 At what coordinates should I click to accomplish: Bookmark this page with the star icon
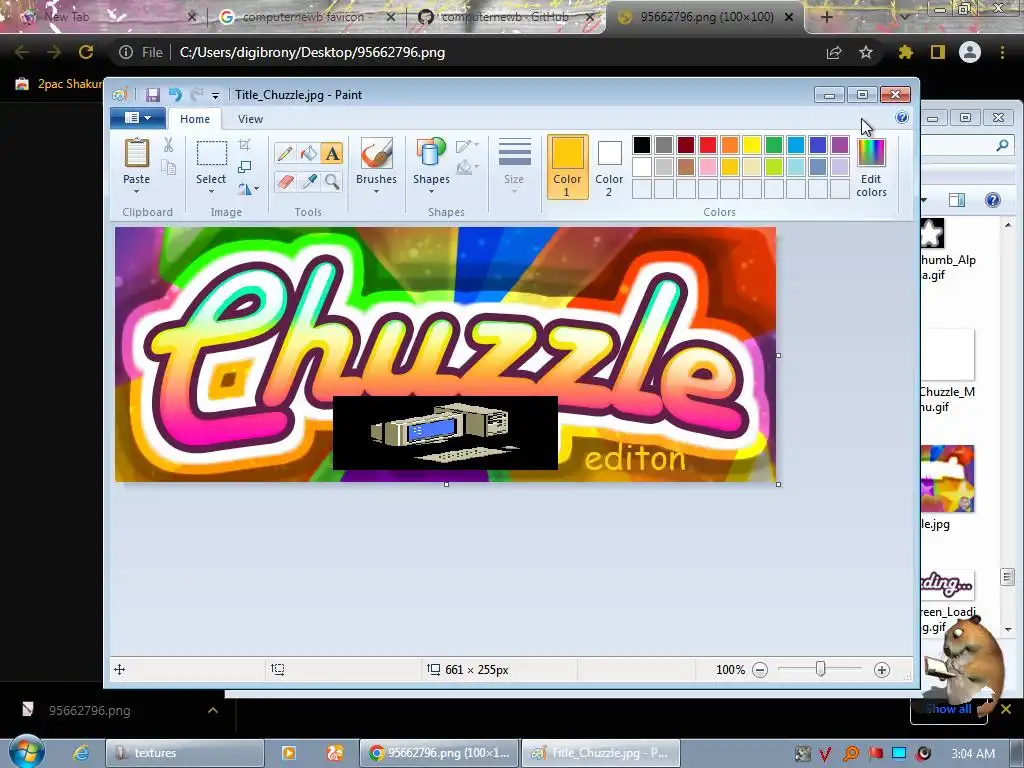(x=866, y=52)
